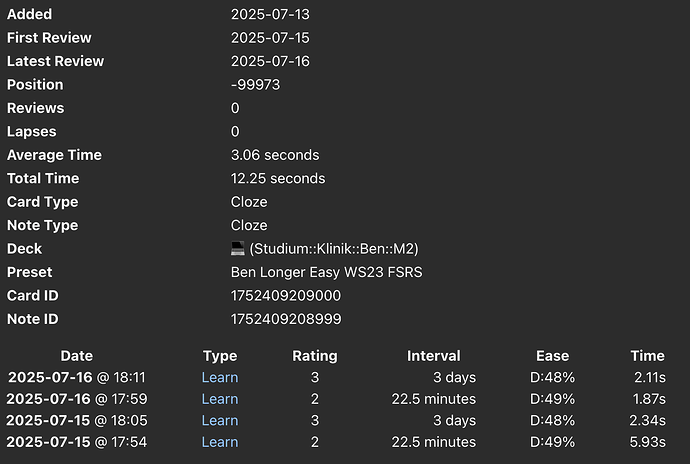Open the Learn link for 2025-07-15 18:05
690x464 pixels.
pyautogui.click(x=220, y=420)
